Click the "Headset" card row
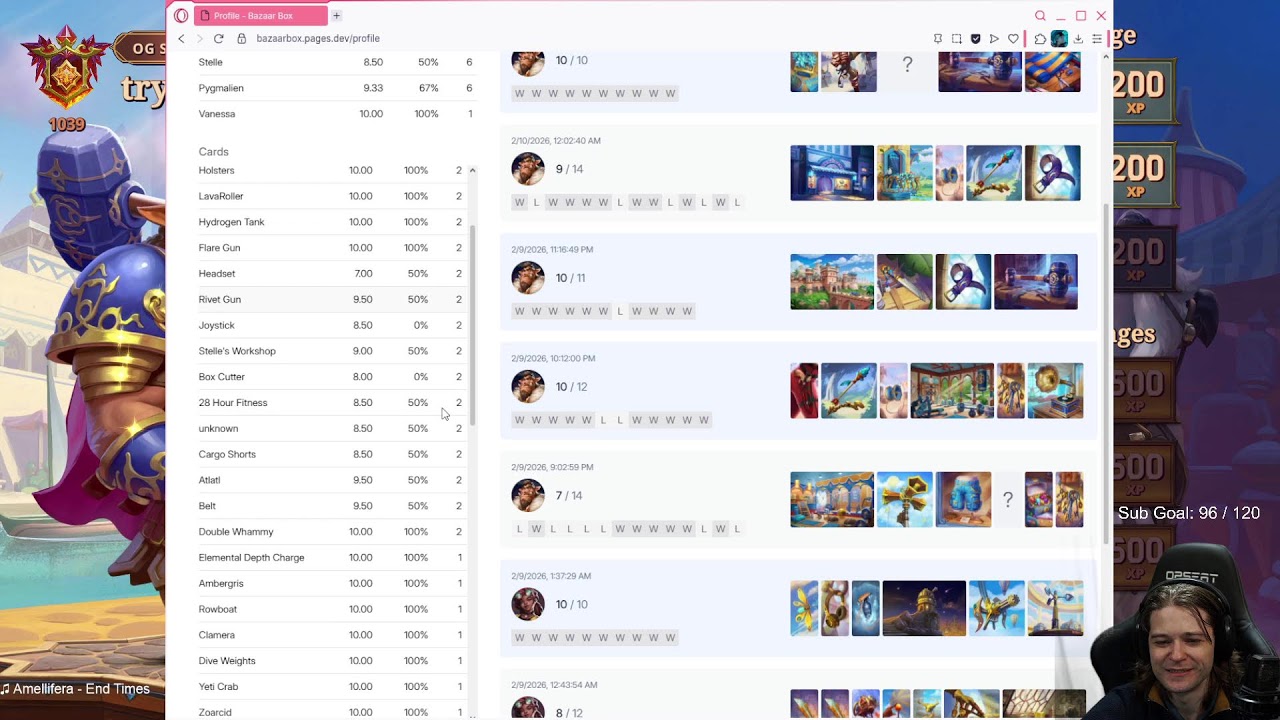 pos(331,274)
